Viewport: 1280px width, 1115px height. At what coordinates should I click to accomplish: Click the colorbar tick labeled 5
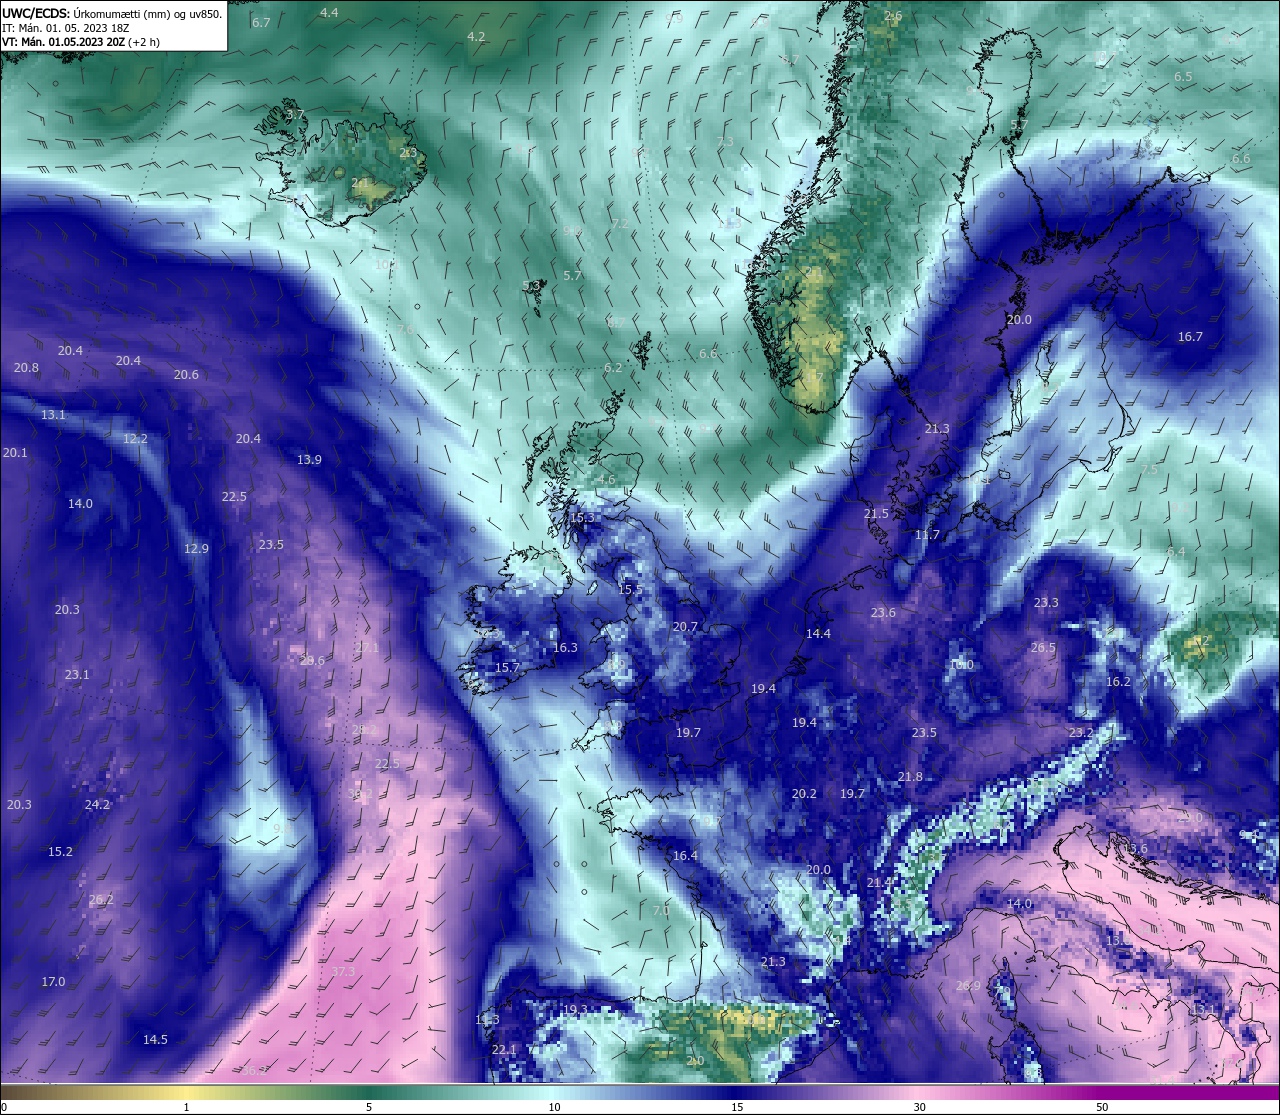tap(369, 1107)
